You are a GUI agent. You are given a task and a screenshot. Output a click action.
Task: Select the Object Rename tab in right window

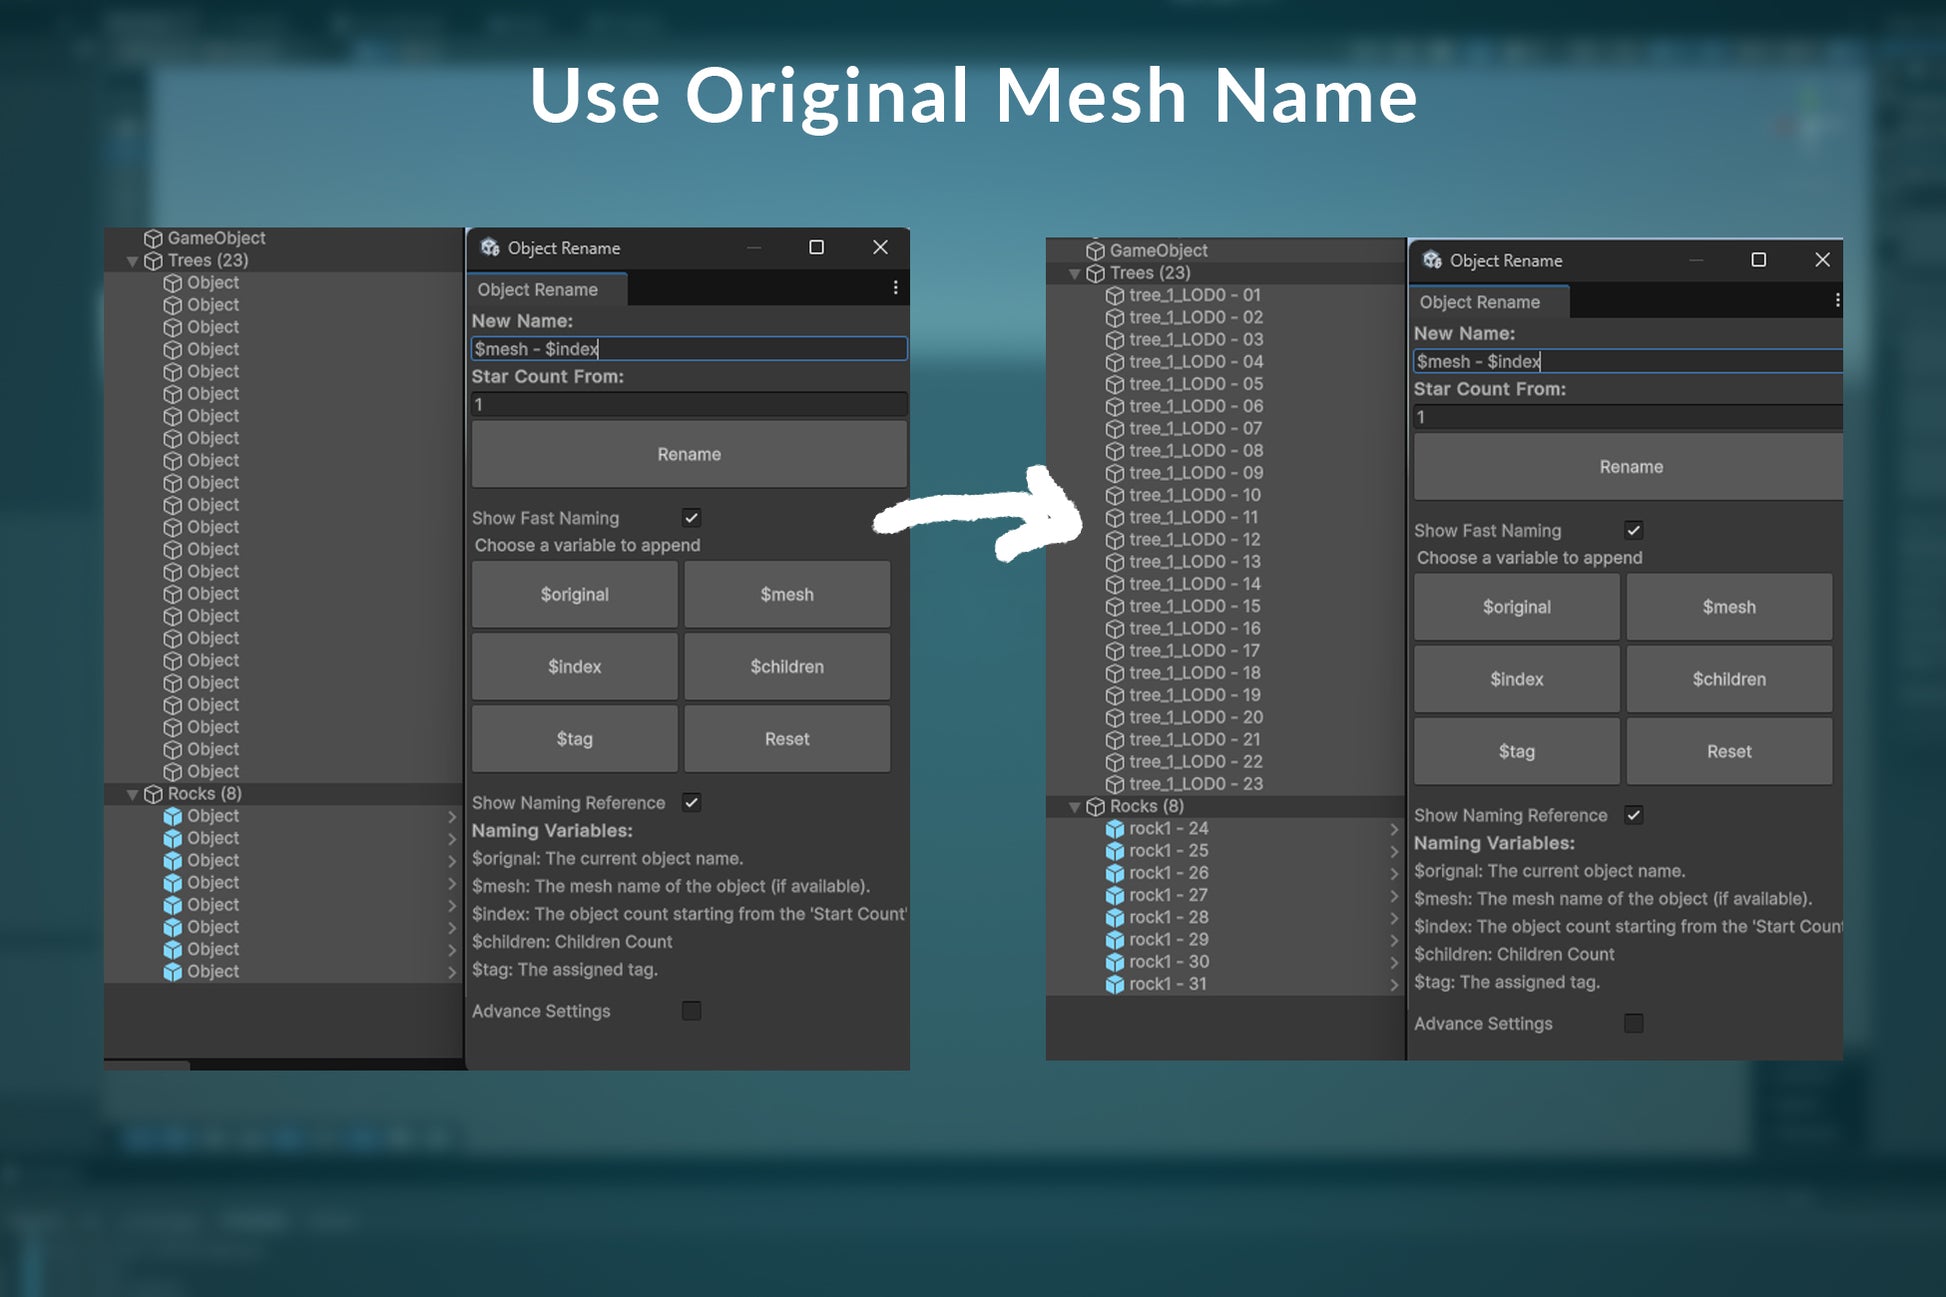pos(1480,302)
